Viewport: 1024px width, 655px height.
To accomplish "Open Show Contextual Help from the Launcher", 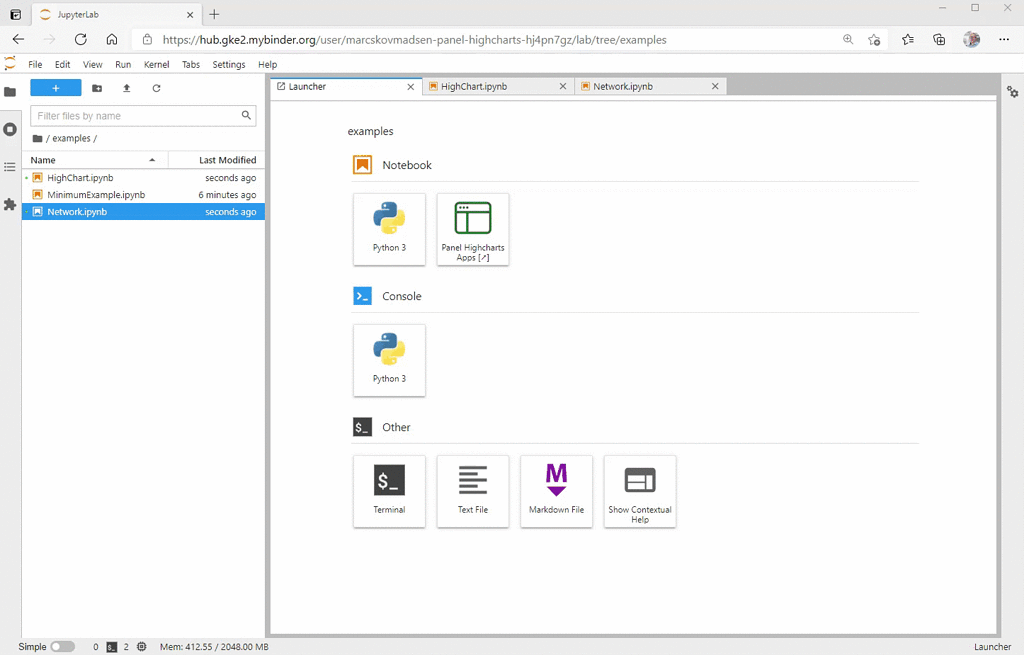I will [639, 491].
